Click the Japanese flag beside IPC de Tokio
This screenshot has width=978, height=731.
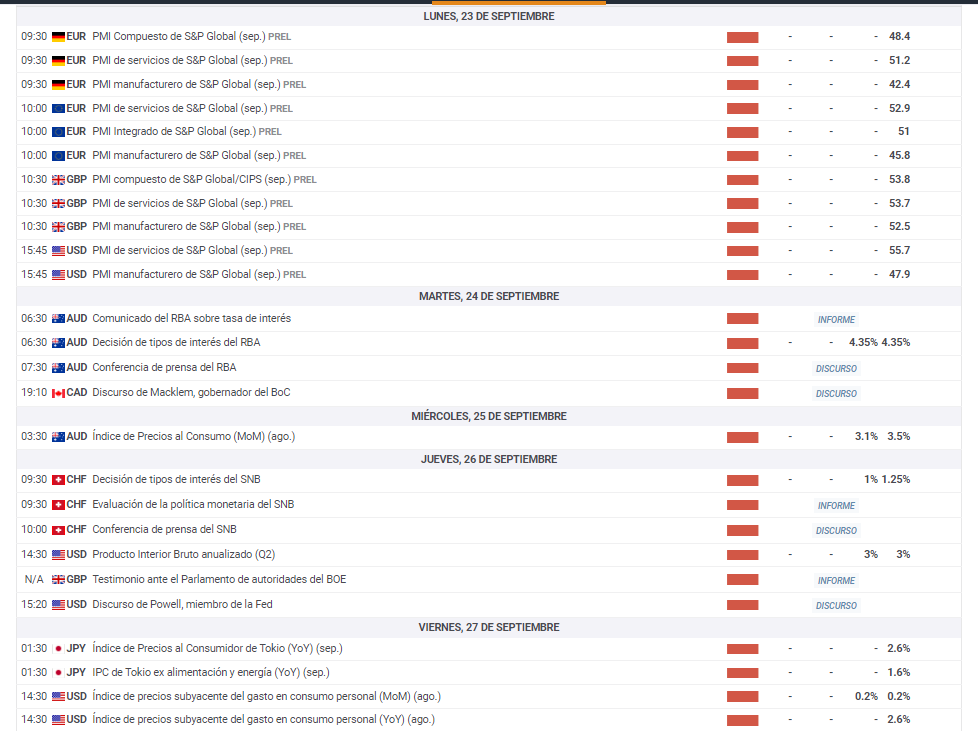(x=58, y=673)
